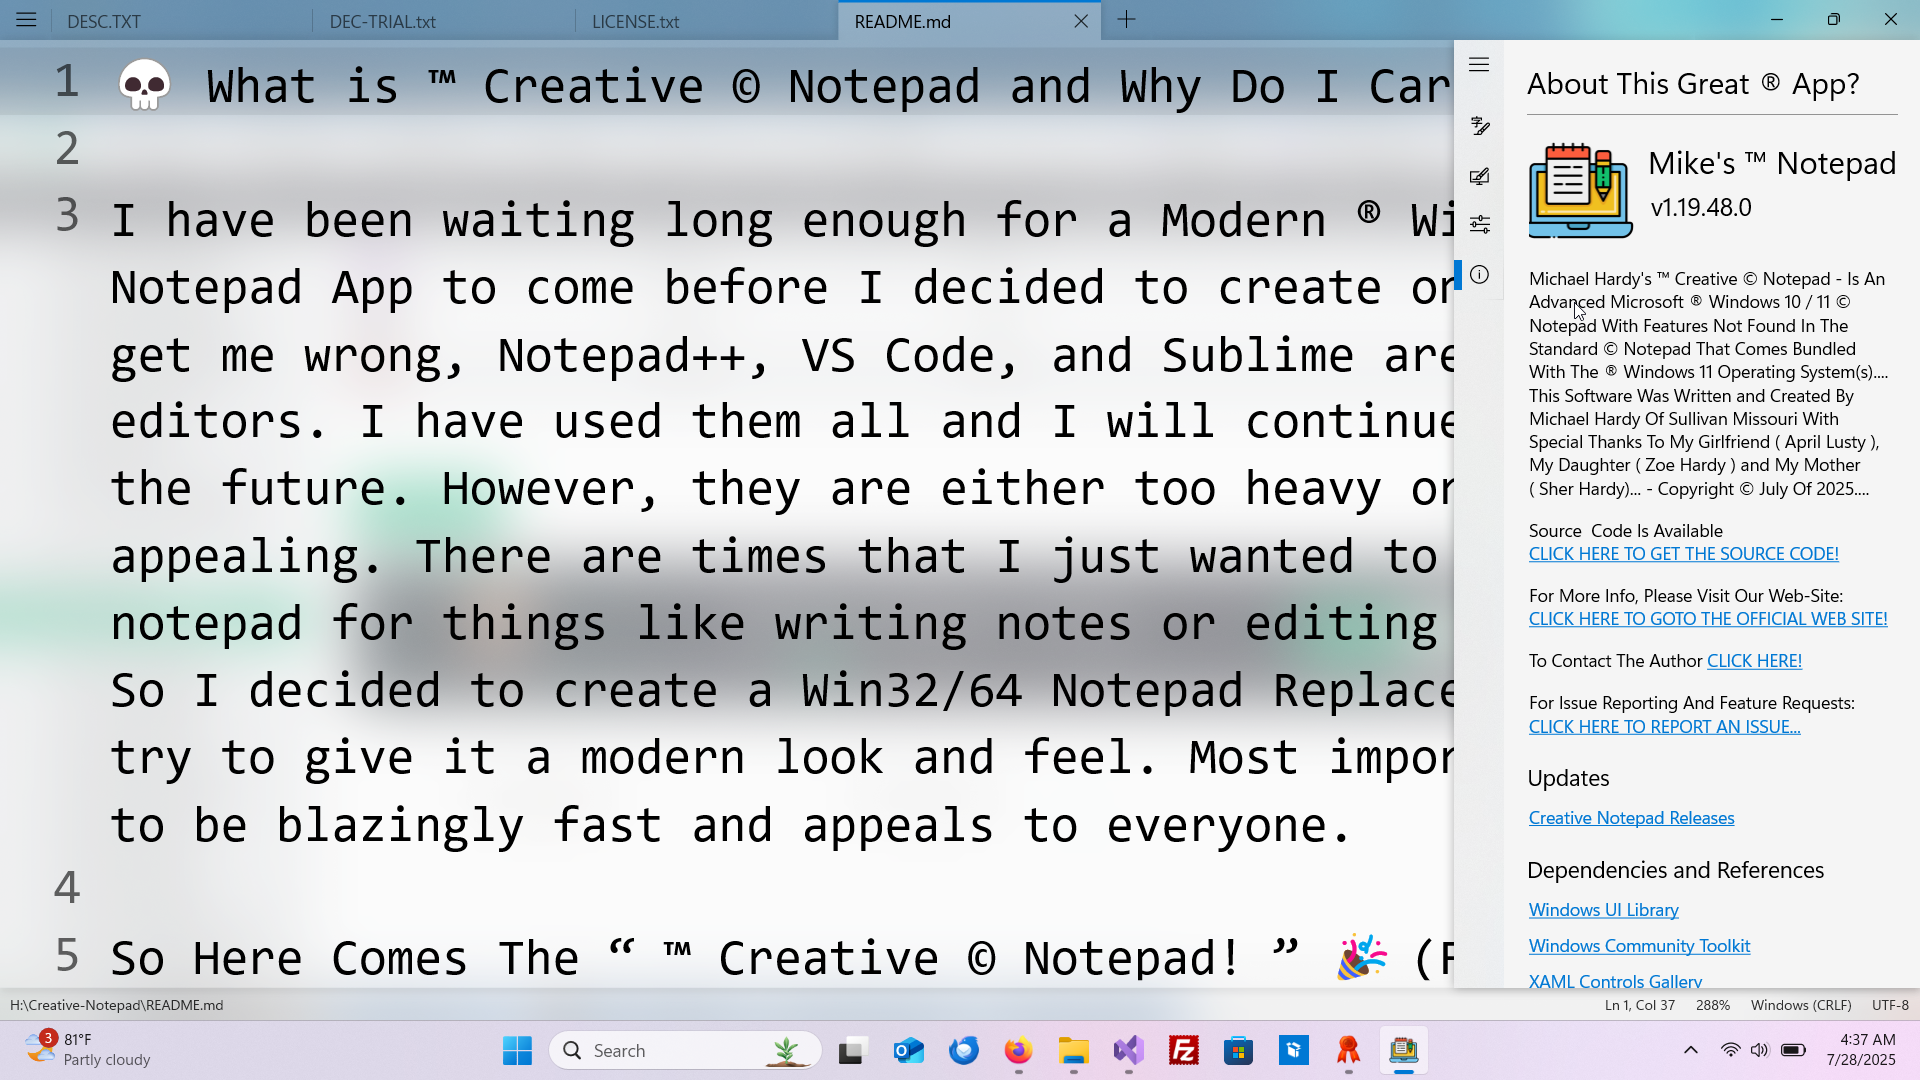Add a new tab with plus button
This screenshot has height=1080, width=1920.
1127,20
